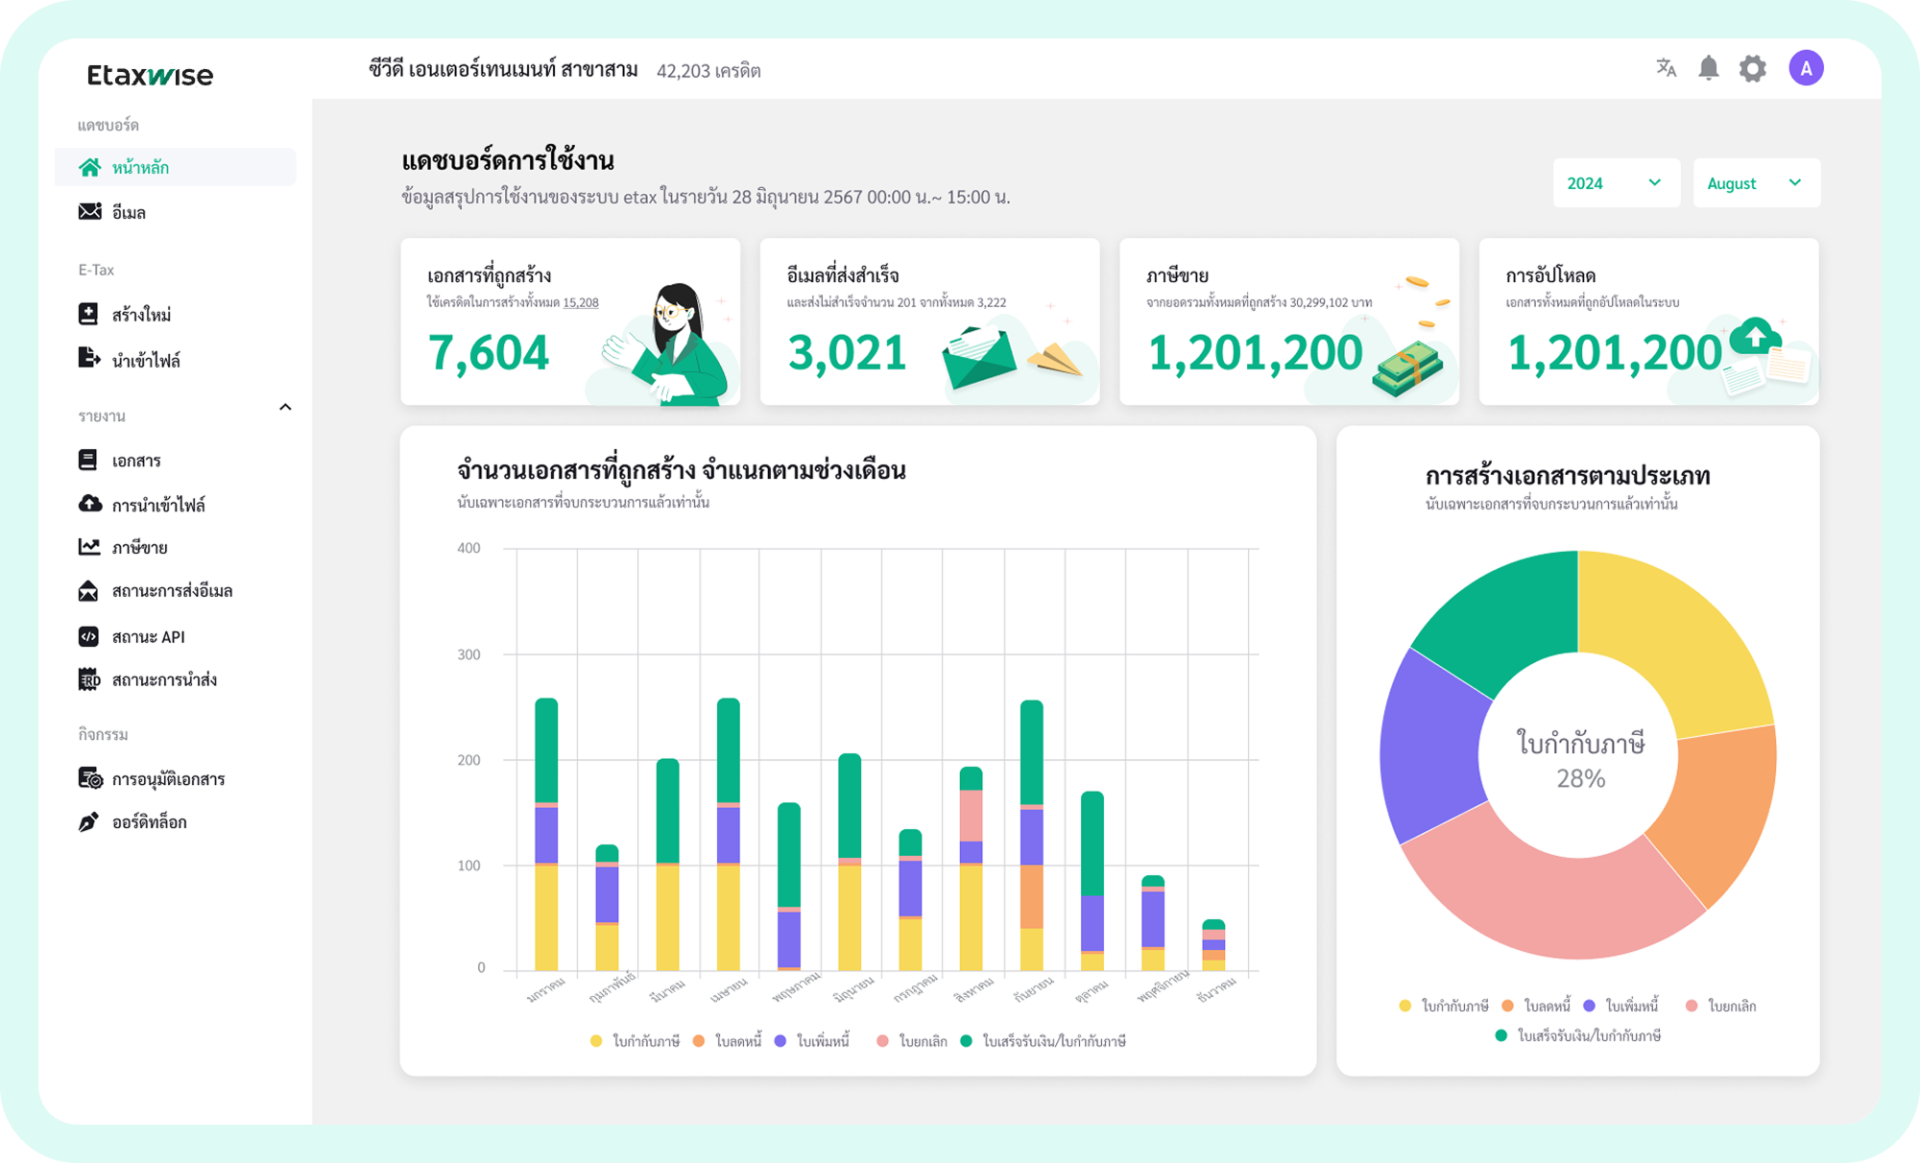Open the notifications bell

click(1709, 68)
